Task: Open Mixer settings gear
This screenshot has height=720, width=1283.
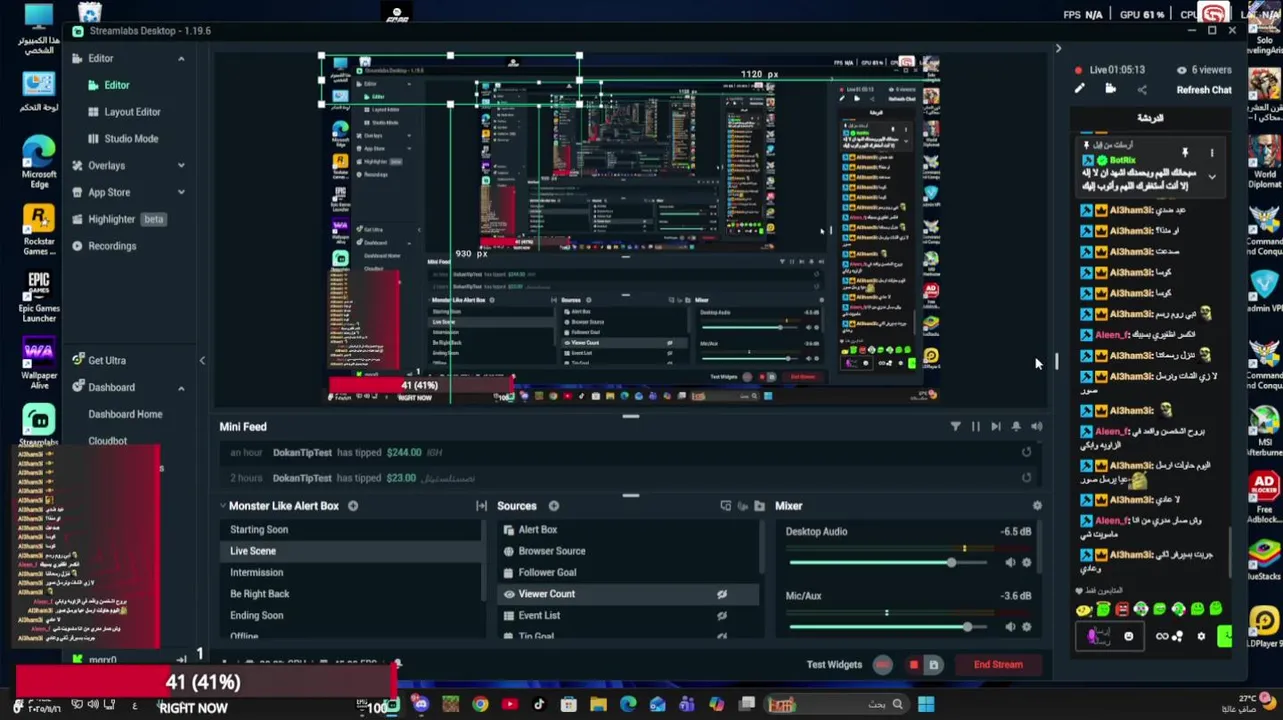Action: (x=1037, y=506)
